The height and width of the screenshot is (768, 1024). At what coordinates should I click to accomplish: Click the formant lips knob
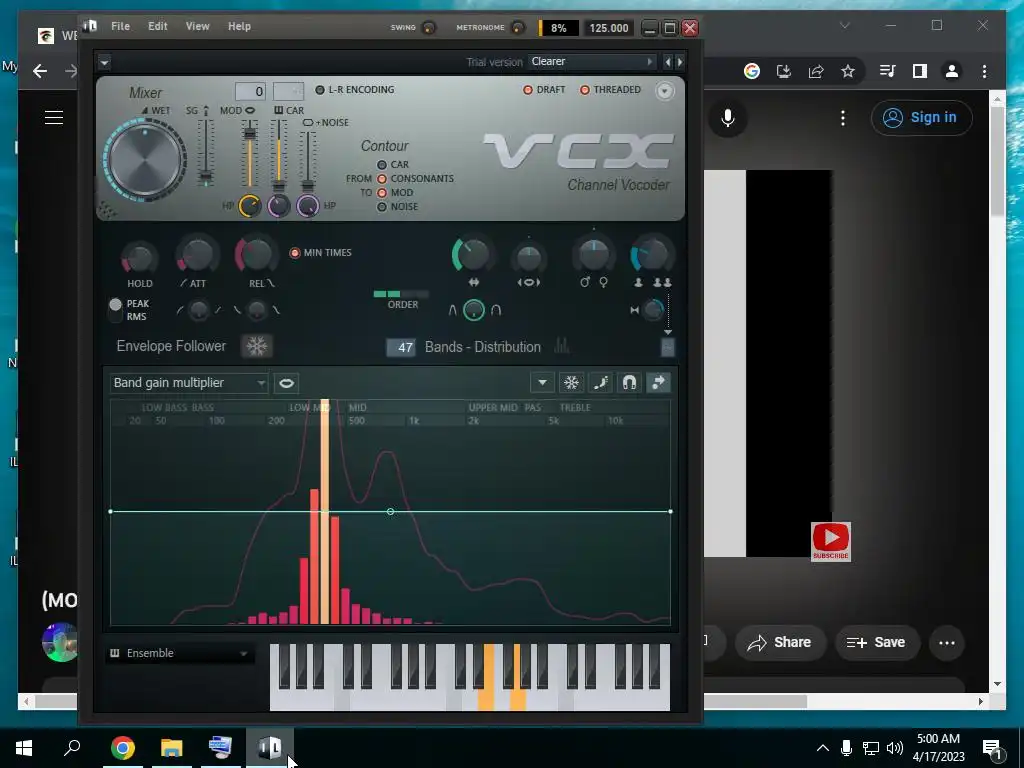click(x=528, y=257)
